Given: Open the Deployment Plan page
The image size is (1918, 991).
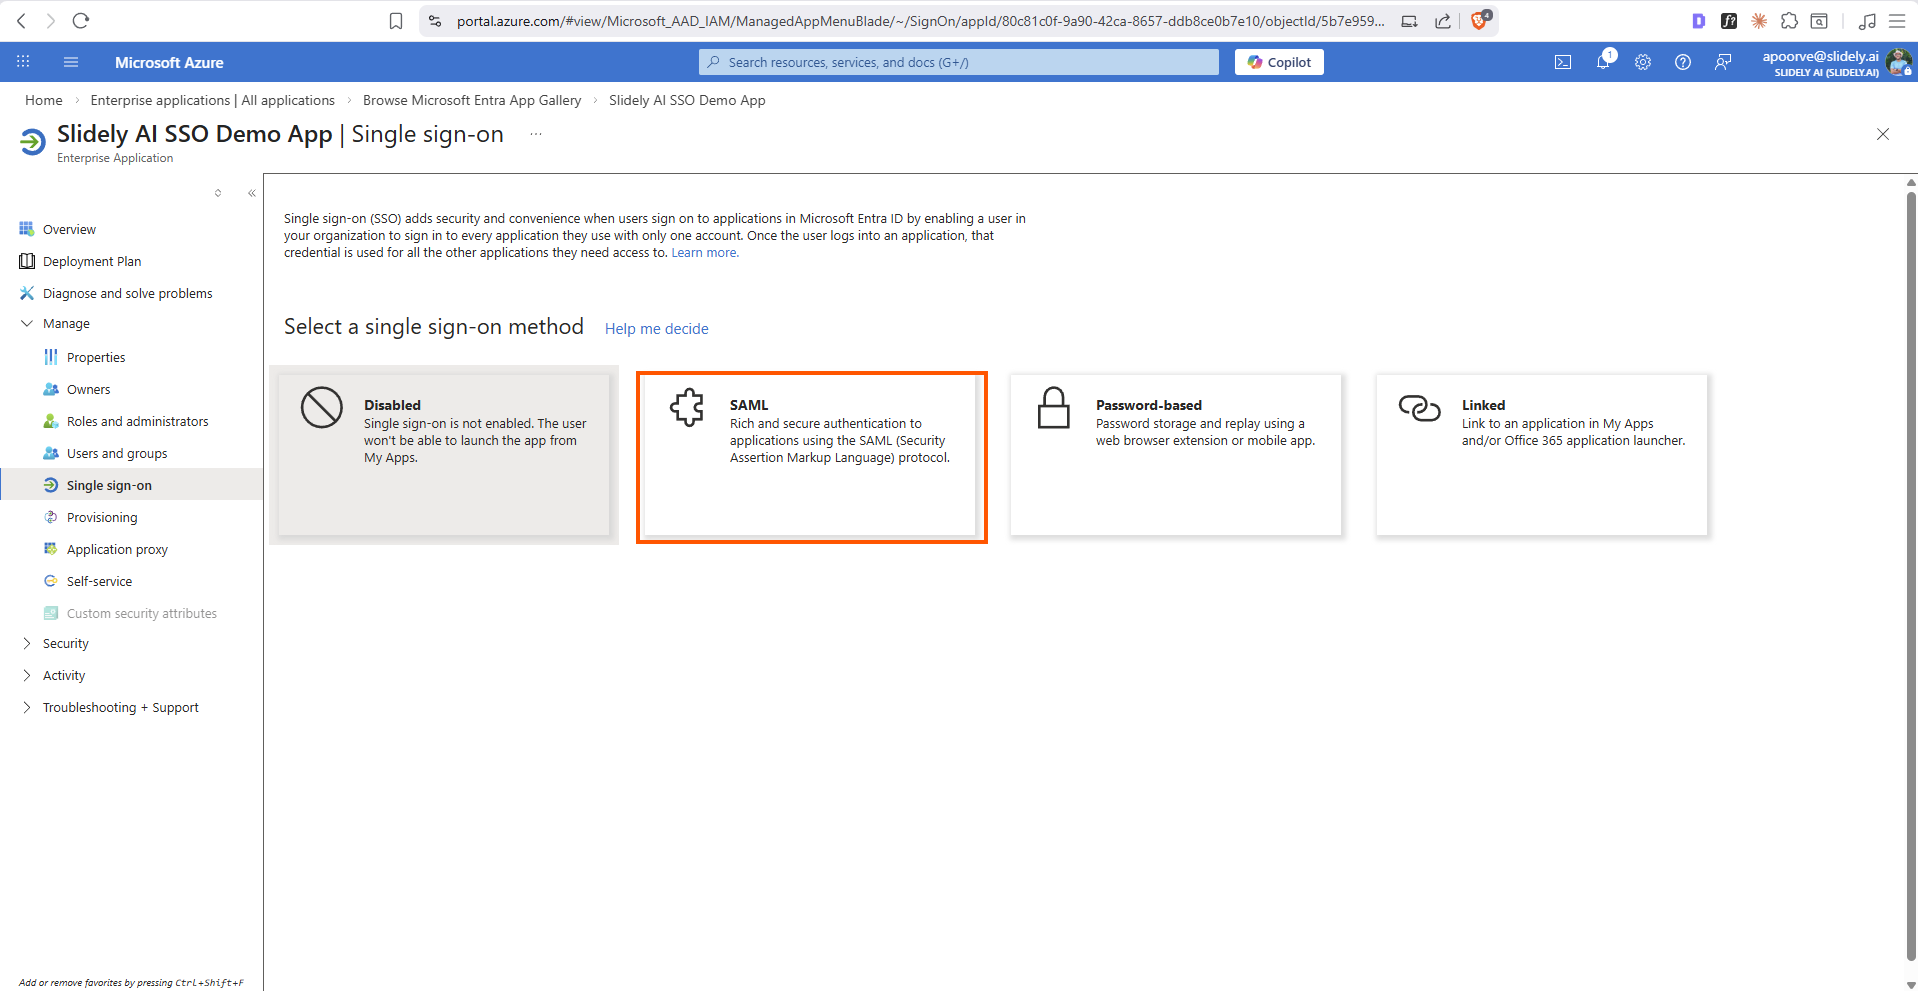Looking at the screenshot, I should coord(92,261).
